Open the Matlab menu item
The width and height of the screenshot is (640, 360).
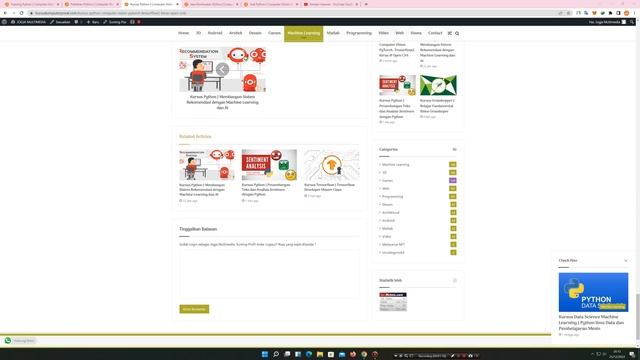(333, 33)
